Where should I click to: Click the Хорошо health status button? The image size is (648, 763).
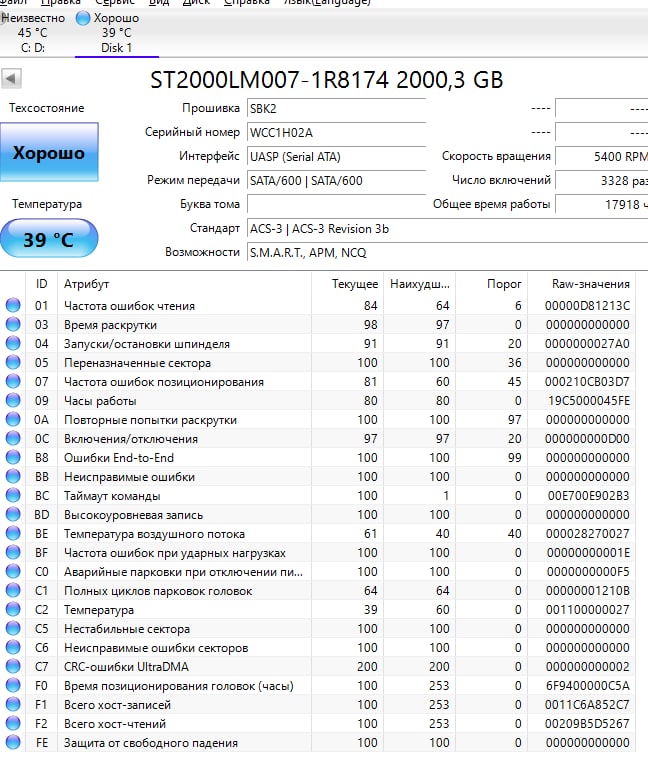[49, 152]
